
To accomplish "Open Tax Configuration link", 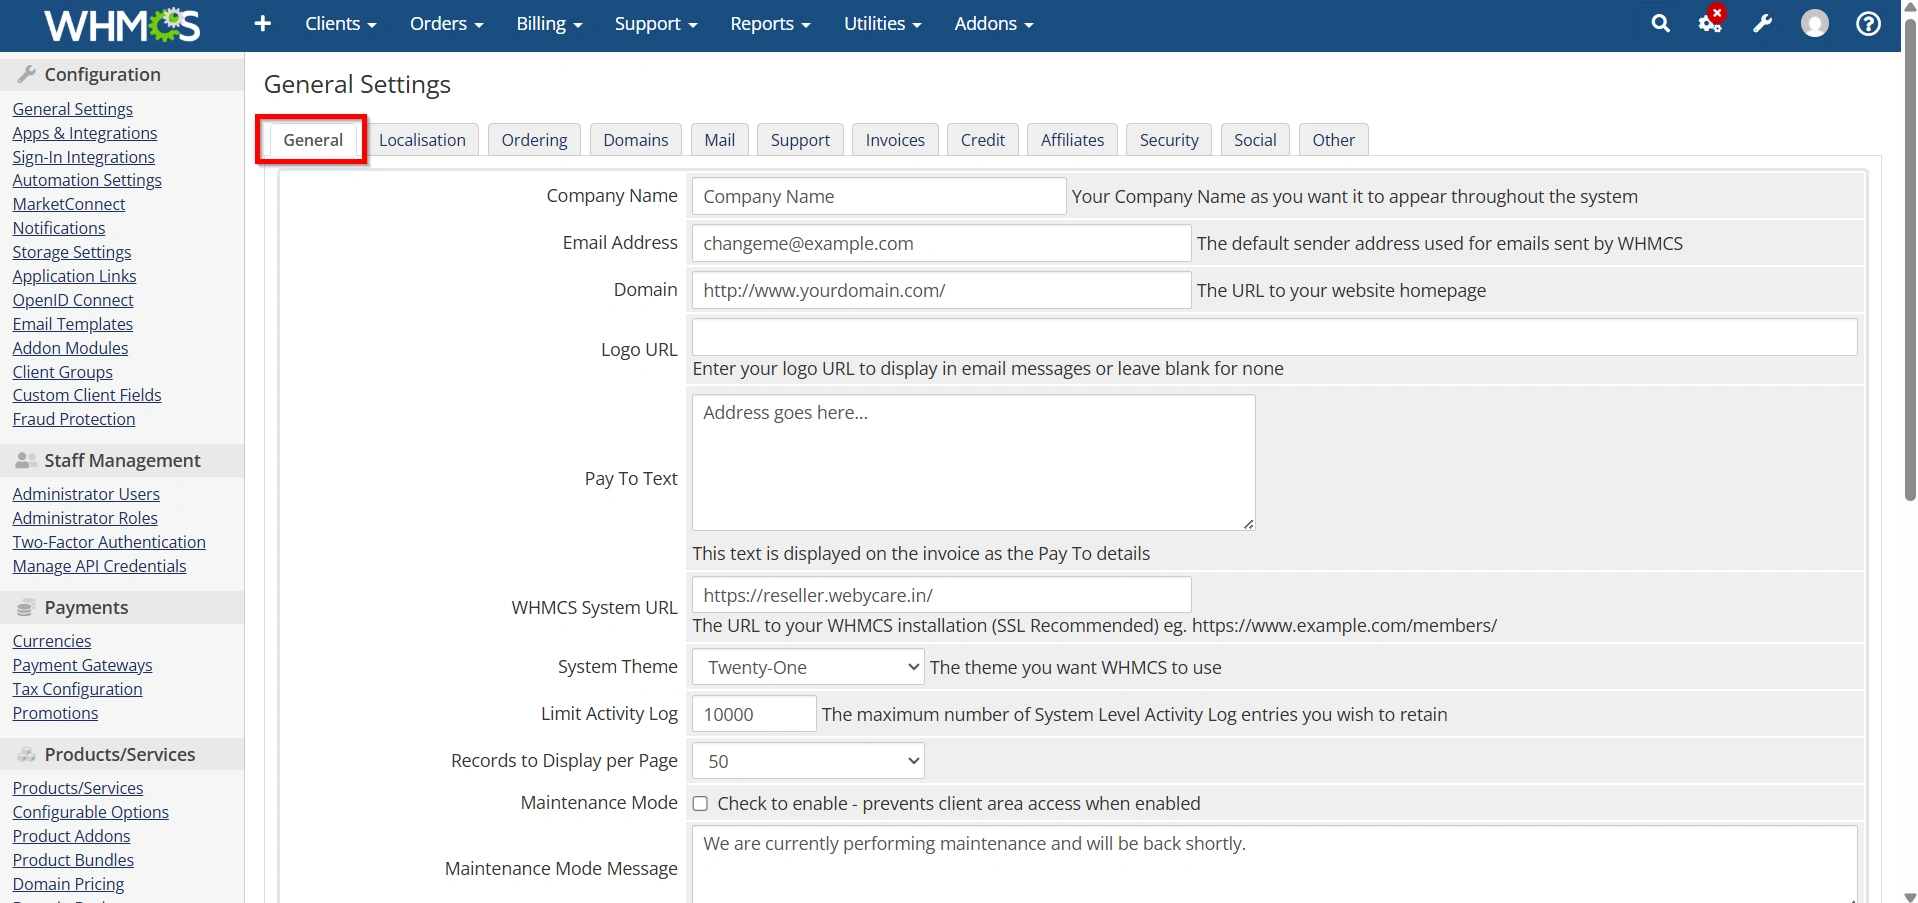I will pos(77,689).
